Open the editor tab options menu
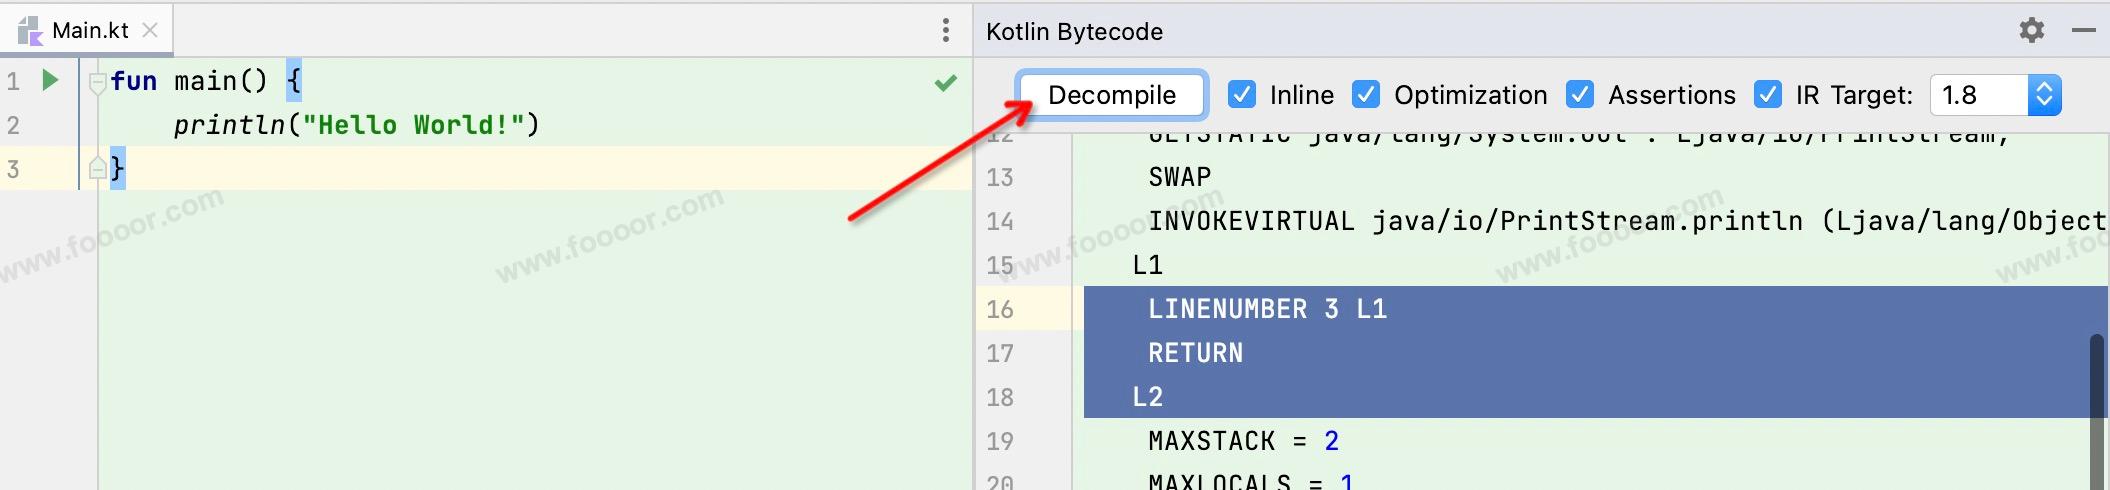The width and height of the screenshot is (2110, 490). click(x=945, y=31)
